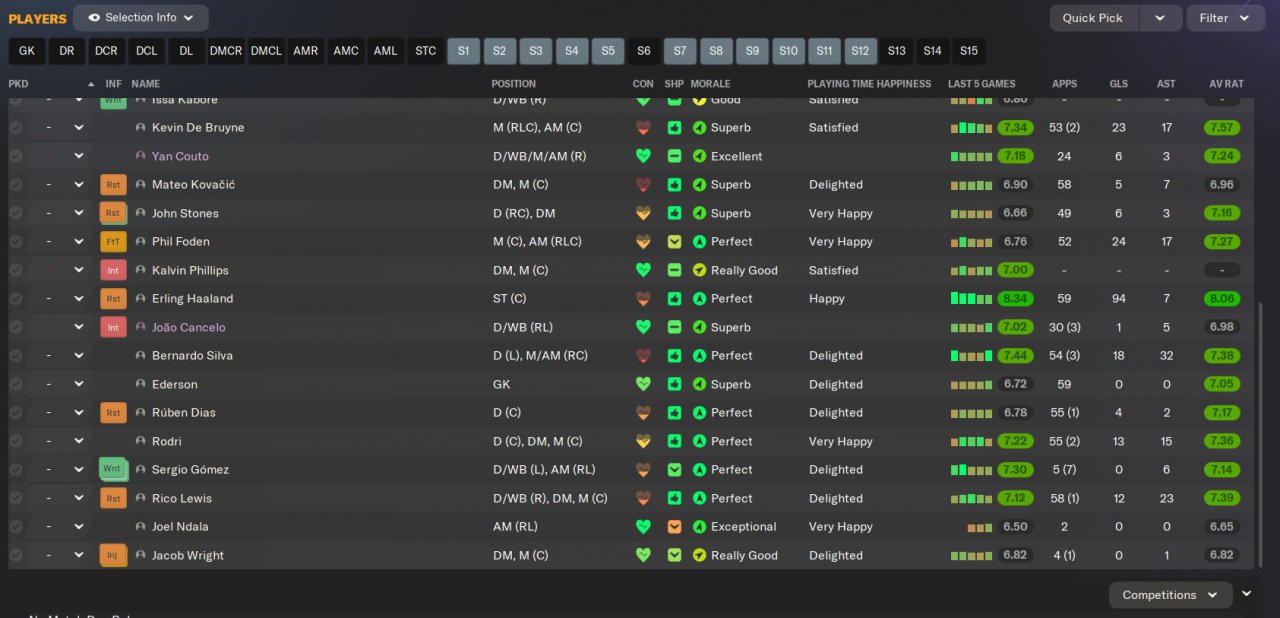Select substitute slot S6
The width and height of the screenshot is (1280, 618).
tap(643, 51)
